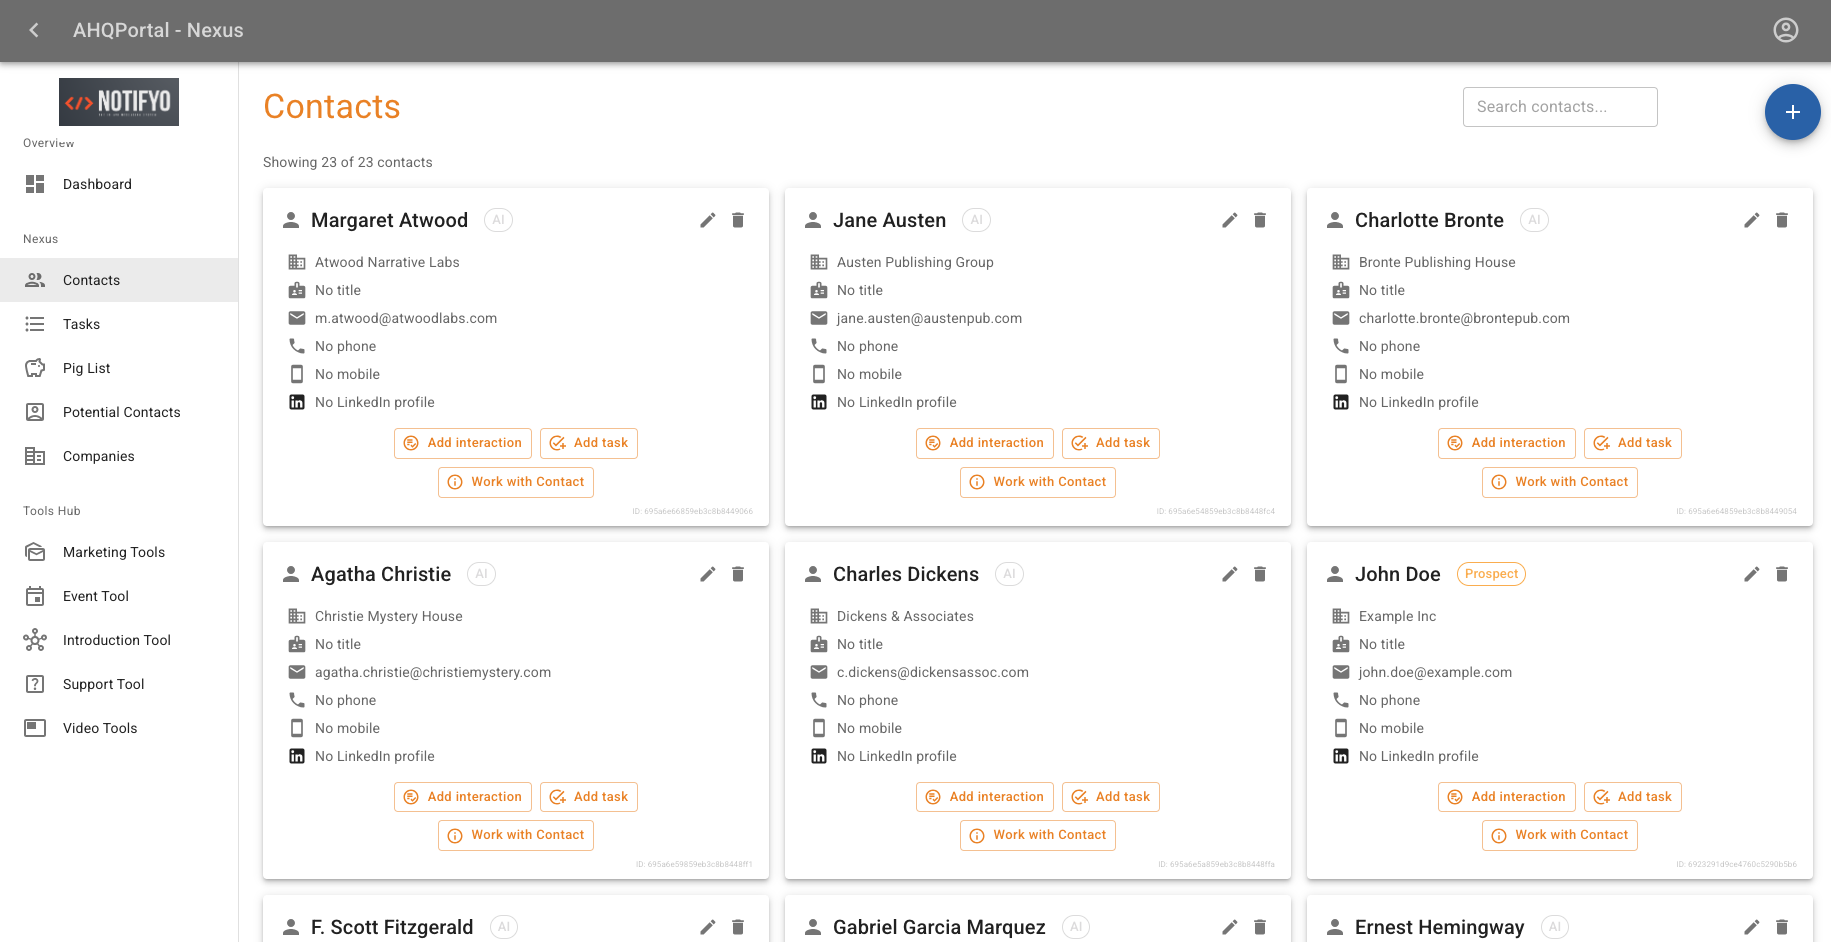The image size is (1831, 942).
Task: Open Dashboard in the sidebar
Action: (x=97, y=184)
